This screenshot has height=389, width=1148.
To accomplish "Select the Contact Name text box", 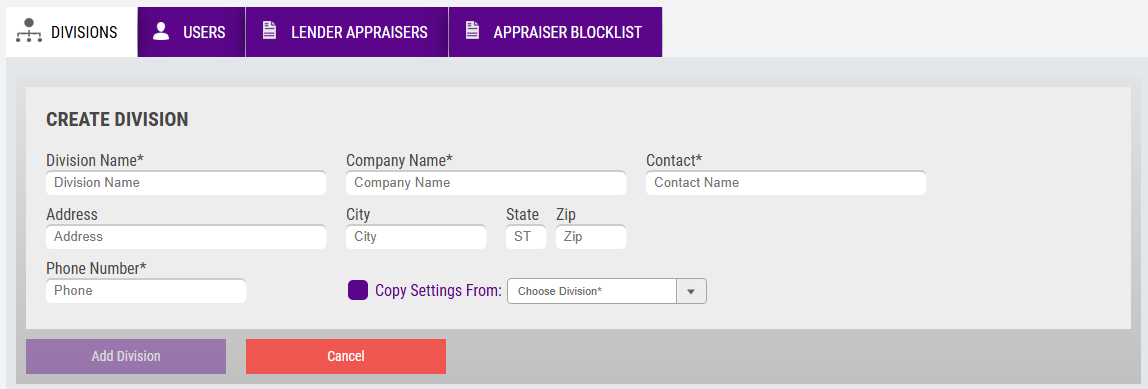I will click(x=786, y=183).
